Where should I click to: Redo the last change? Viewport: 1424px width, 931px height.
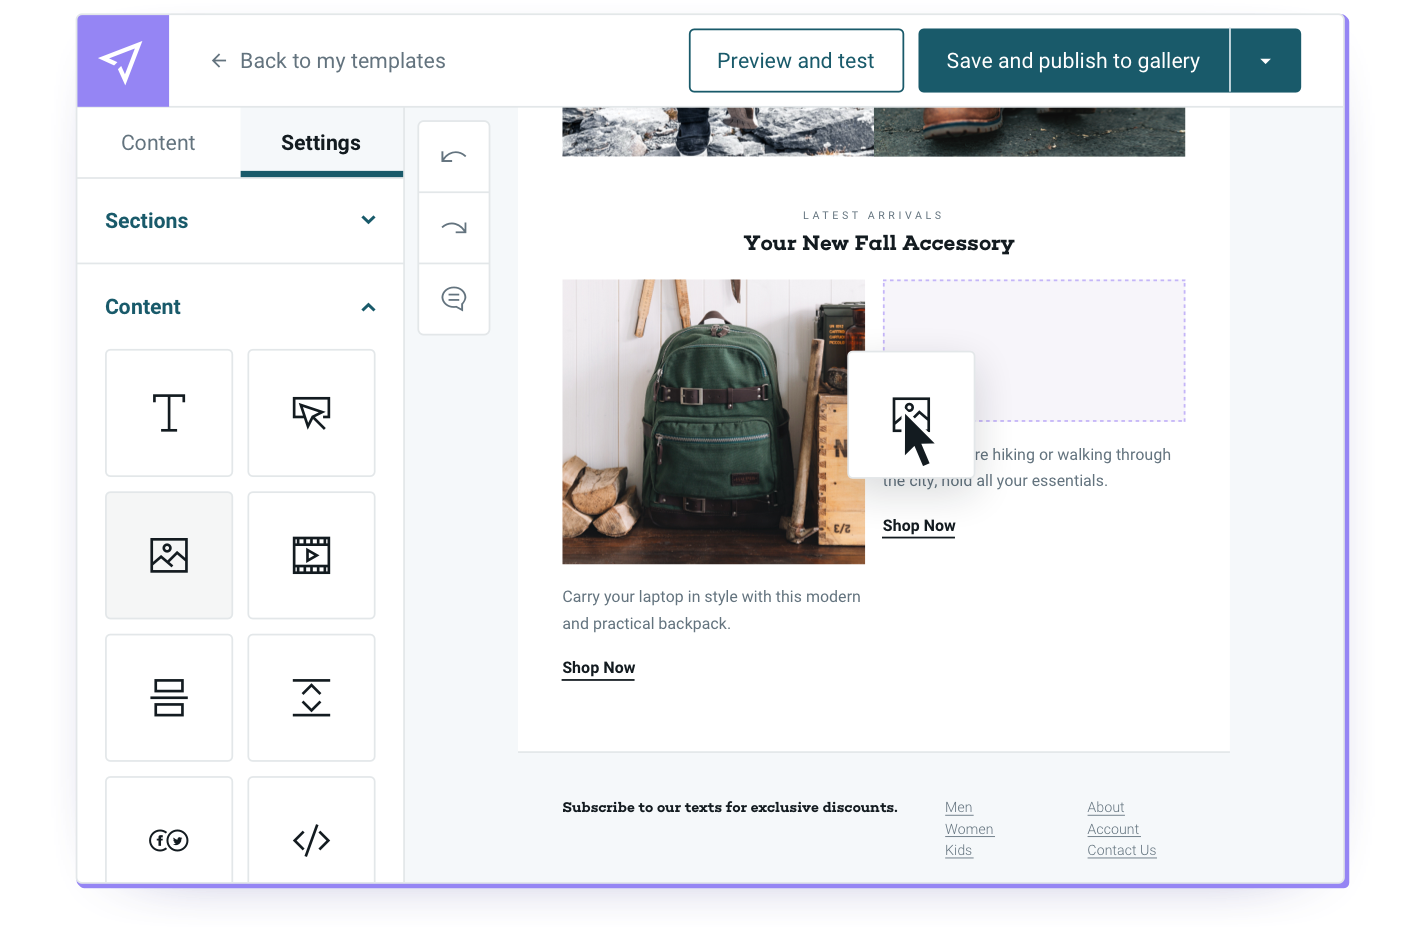pos(454,228)
